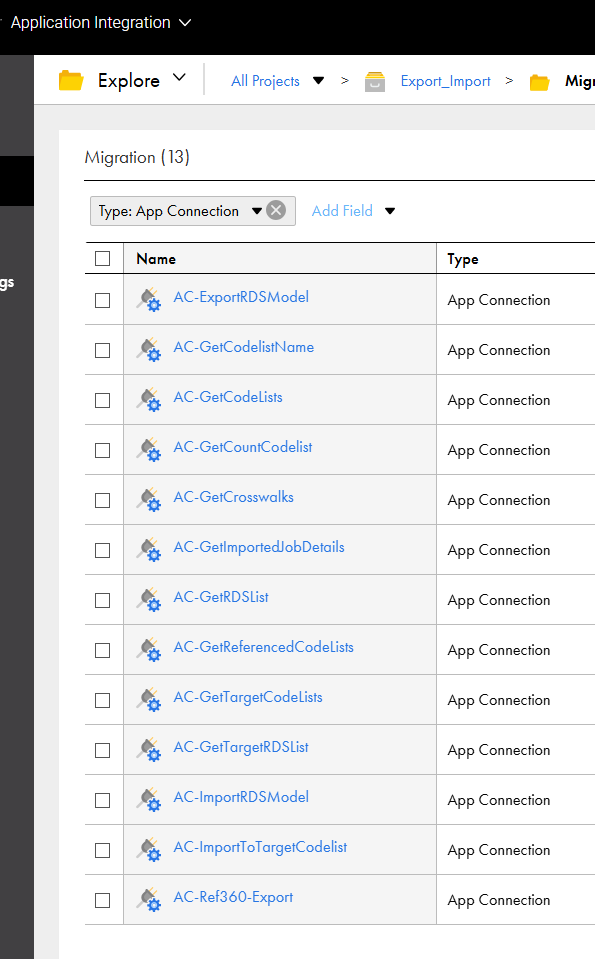Click App Connection type cell for AC-ExportRDSModel

coord(498,301)
